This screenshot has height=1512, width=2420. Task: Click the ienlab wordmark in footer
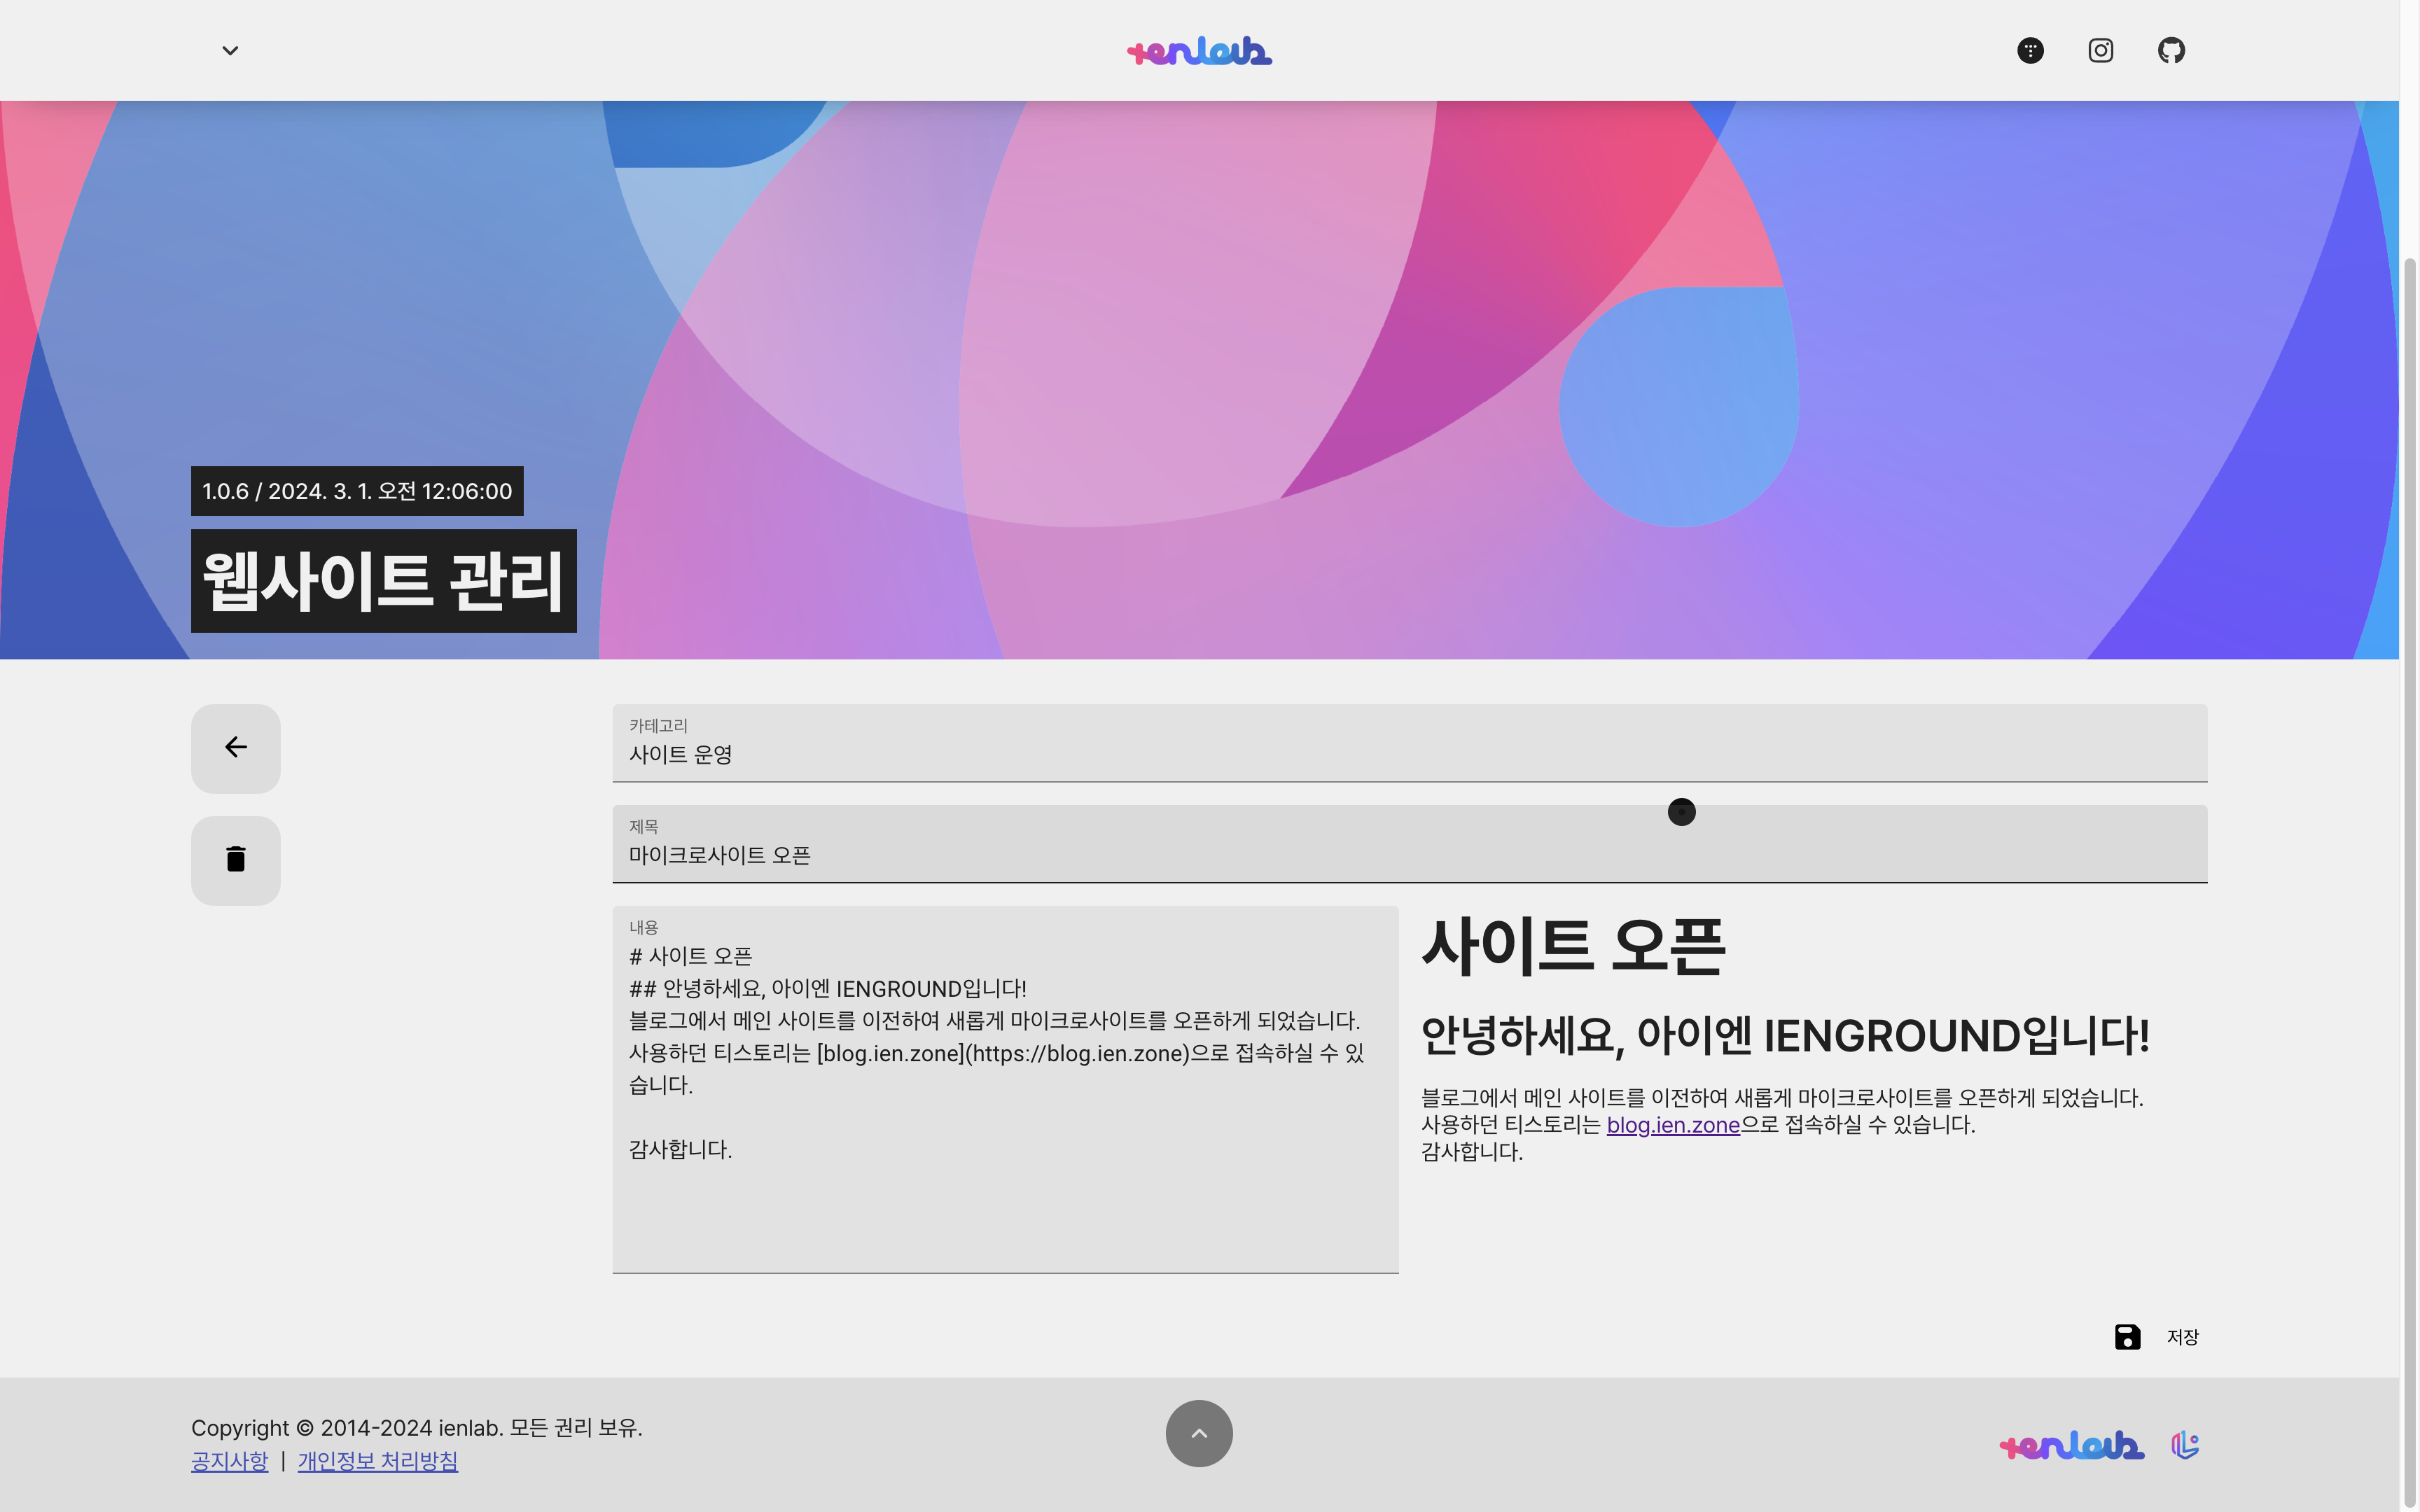(x=2071, y=1445)
